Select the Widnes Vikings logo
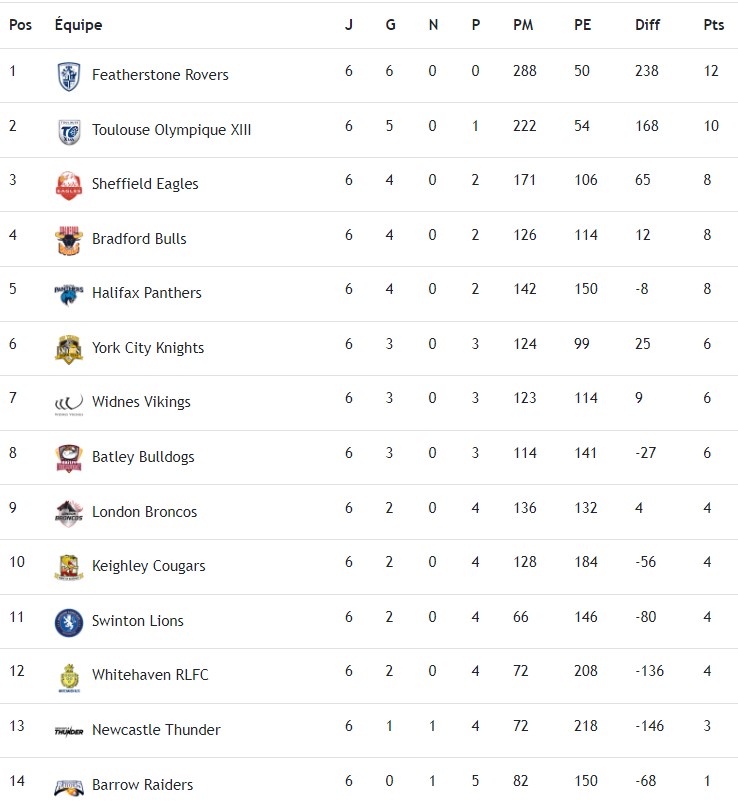738x808 pixels. [68, 403]
